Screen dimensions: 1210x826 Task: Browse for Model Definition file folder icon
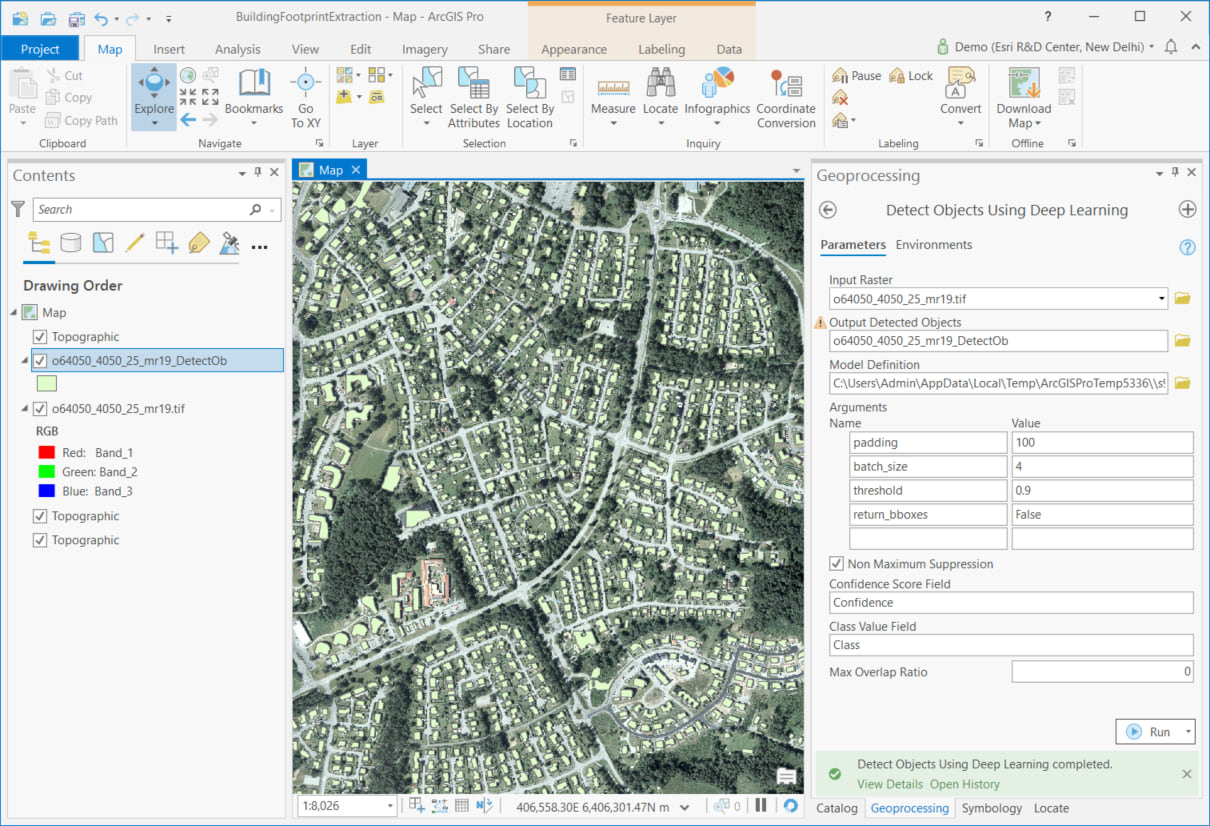tap(1183, 383)
